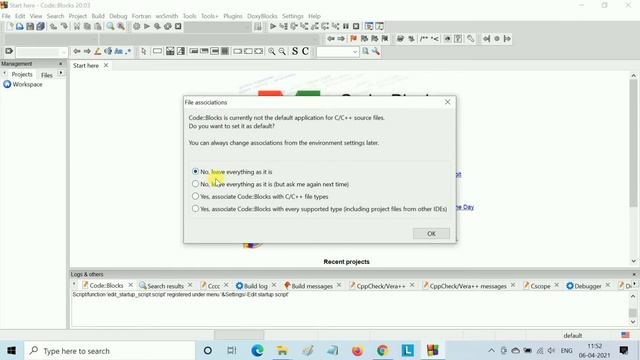The image size is (640, 360).
Task: Click the Jump forward arrow beside bookmarks
Action: pos(341,39)
